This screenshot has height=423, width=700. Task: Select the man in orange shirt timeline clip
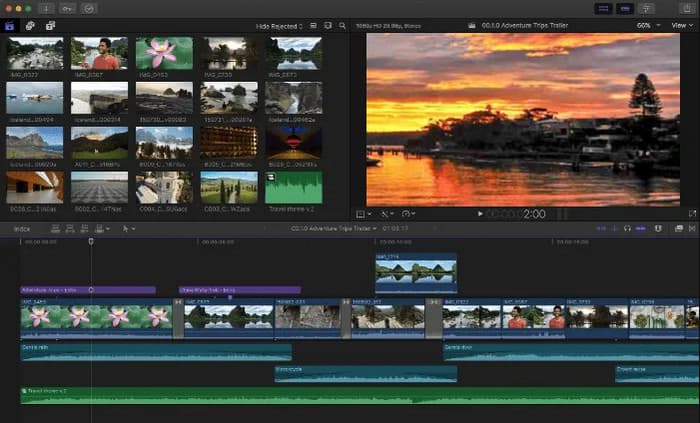(x=534, y=319)
